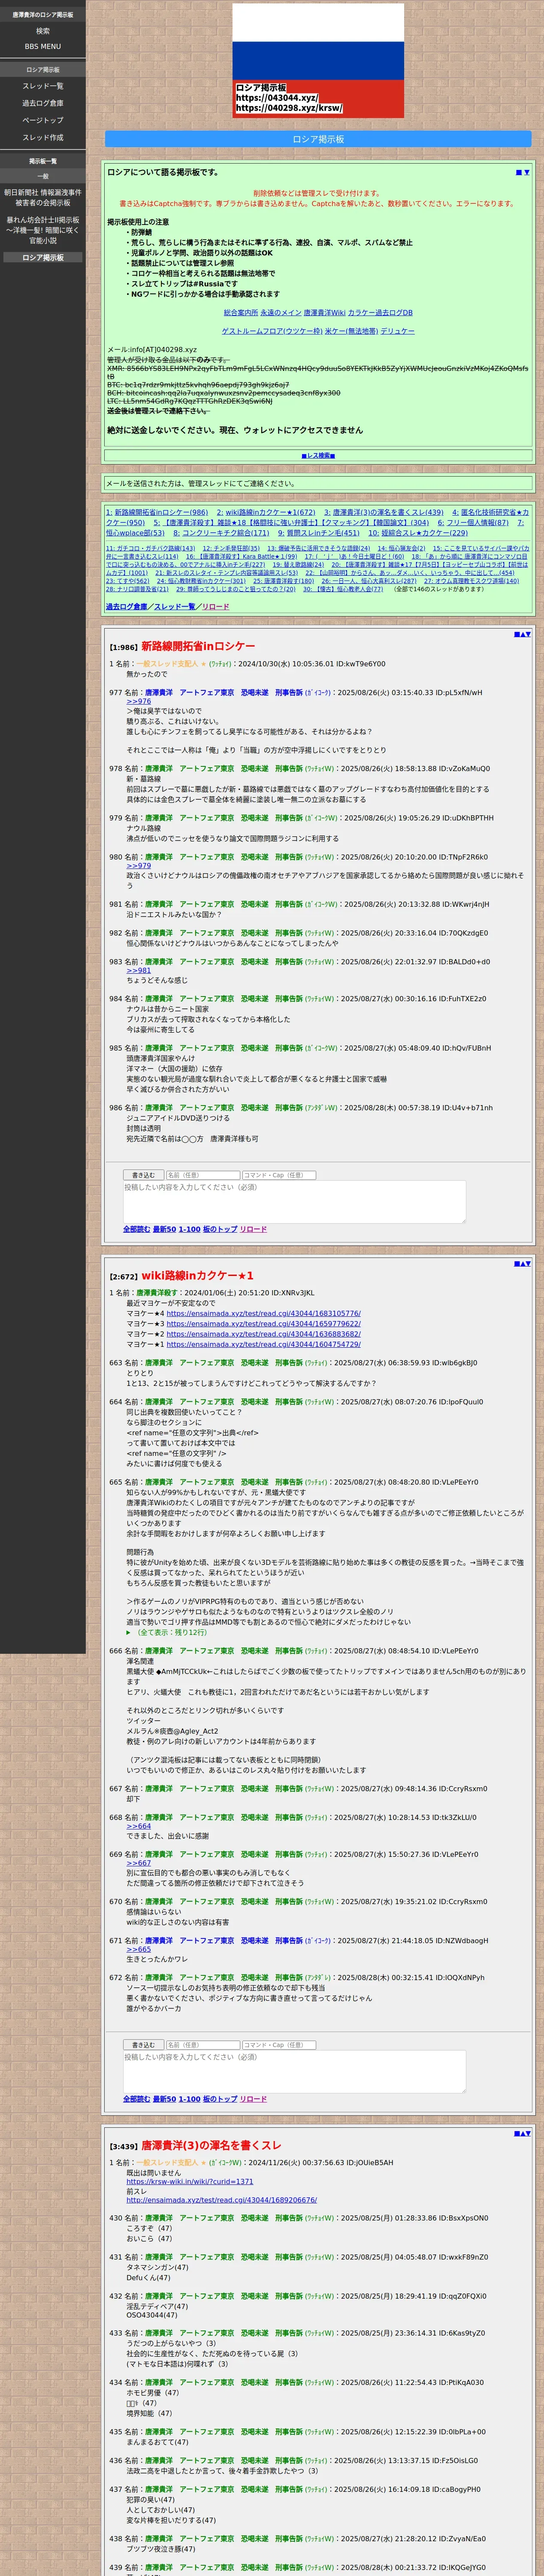Click the blue ロシア掲示板 title bar

(318, 139)
